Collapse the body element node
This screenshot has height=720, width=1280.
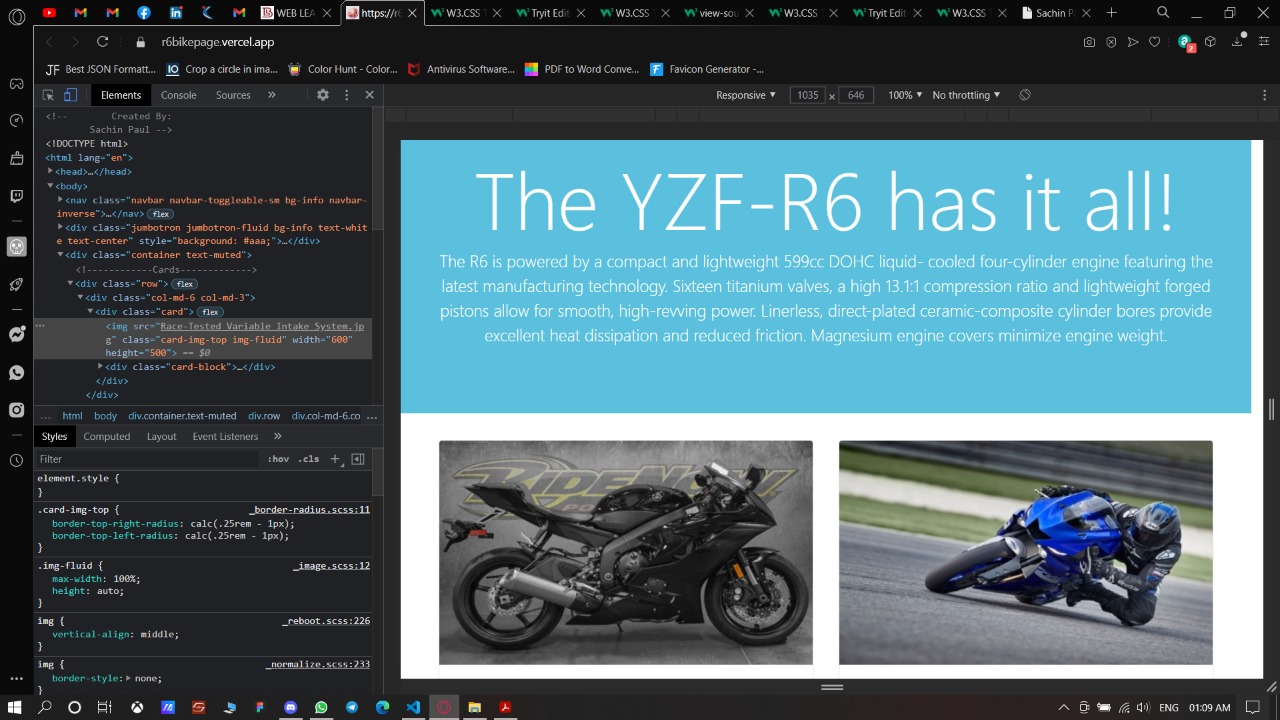click(x=50, y=186)
